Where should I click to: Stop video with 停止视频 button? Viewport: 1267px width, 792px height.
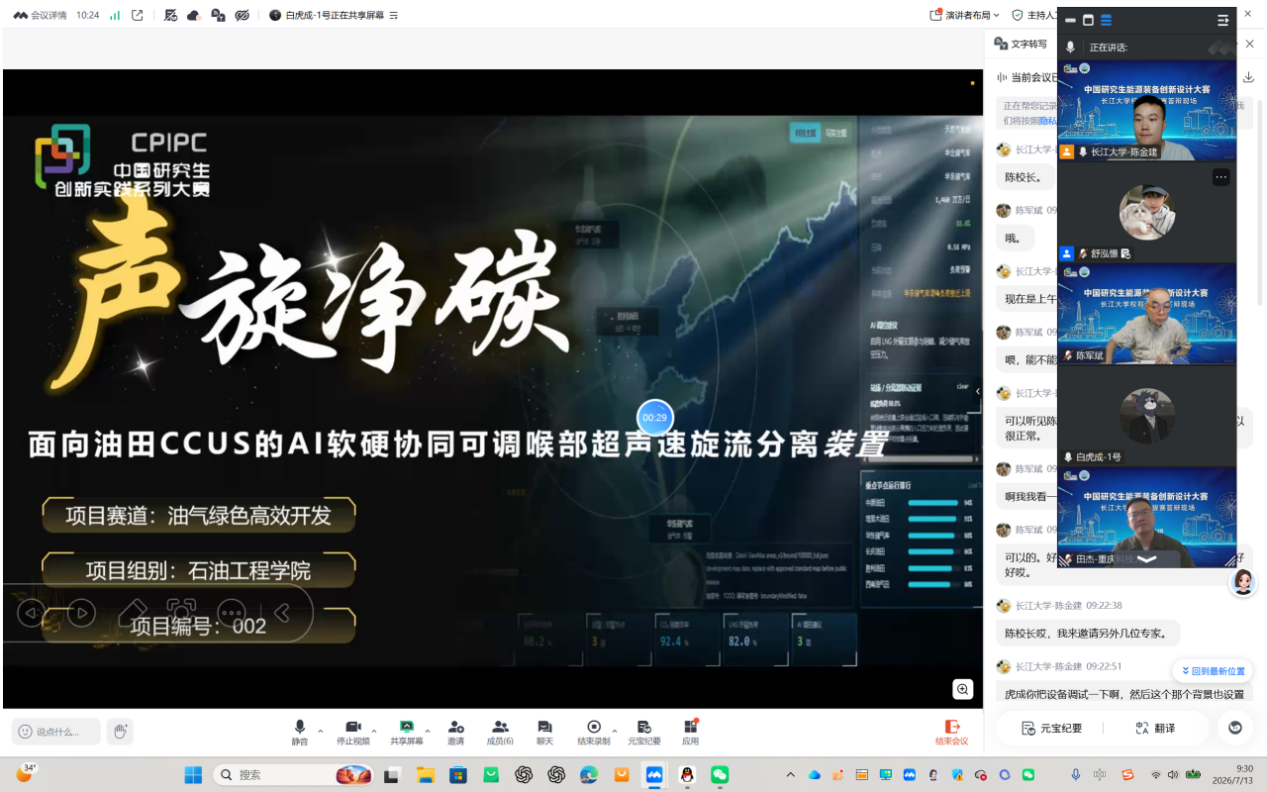tap(353, 732)
